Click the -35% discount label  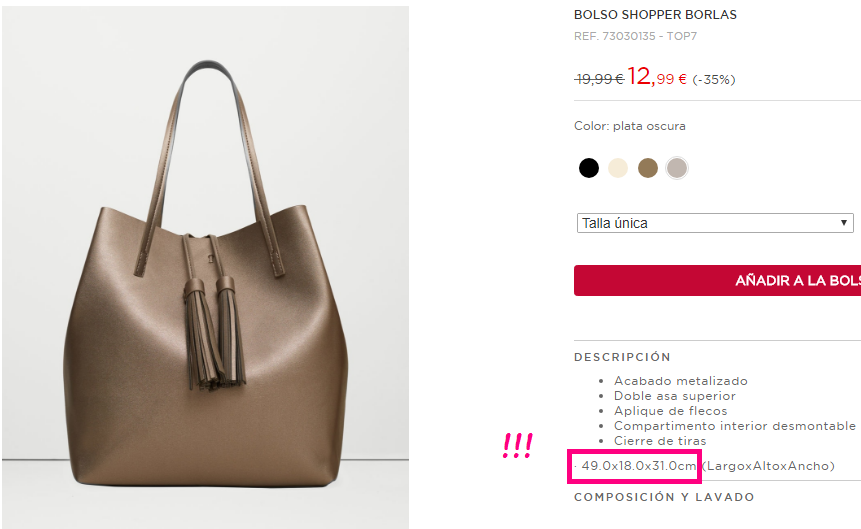tap(713, 80)
